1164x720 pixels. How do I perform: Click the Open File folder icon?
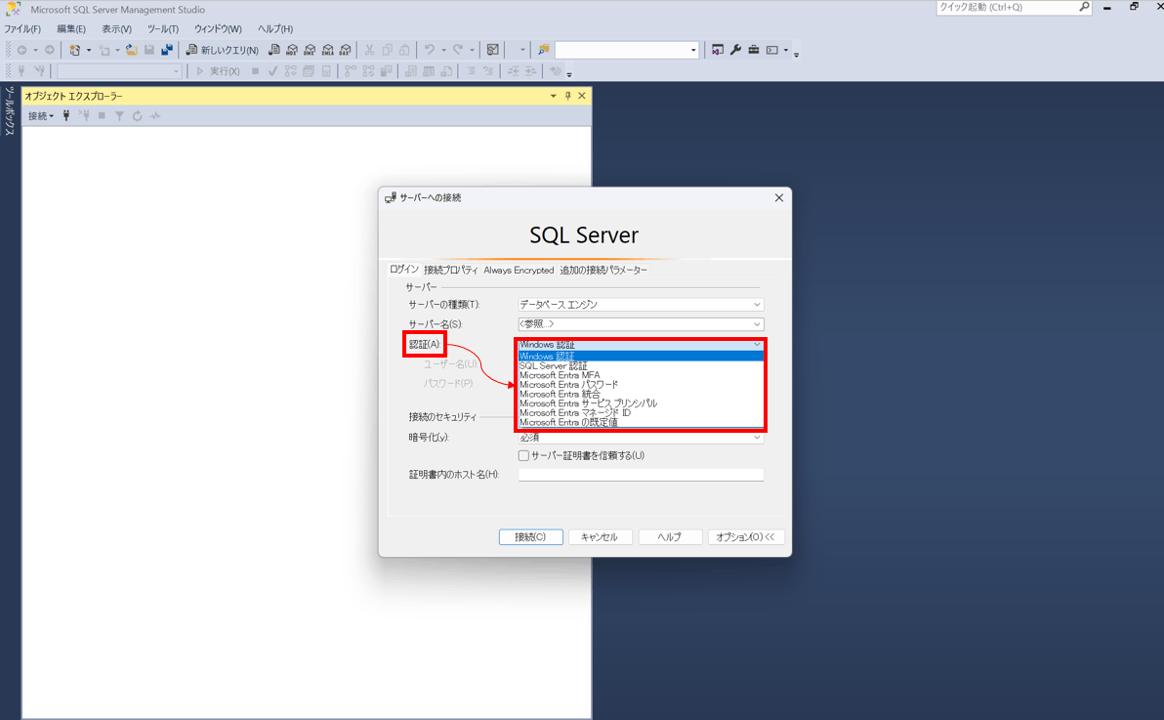click(131, 50)
